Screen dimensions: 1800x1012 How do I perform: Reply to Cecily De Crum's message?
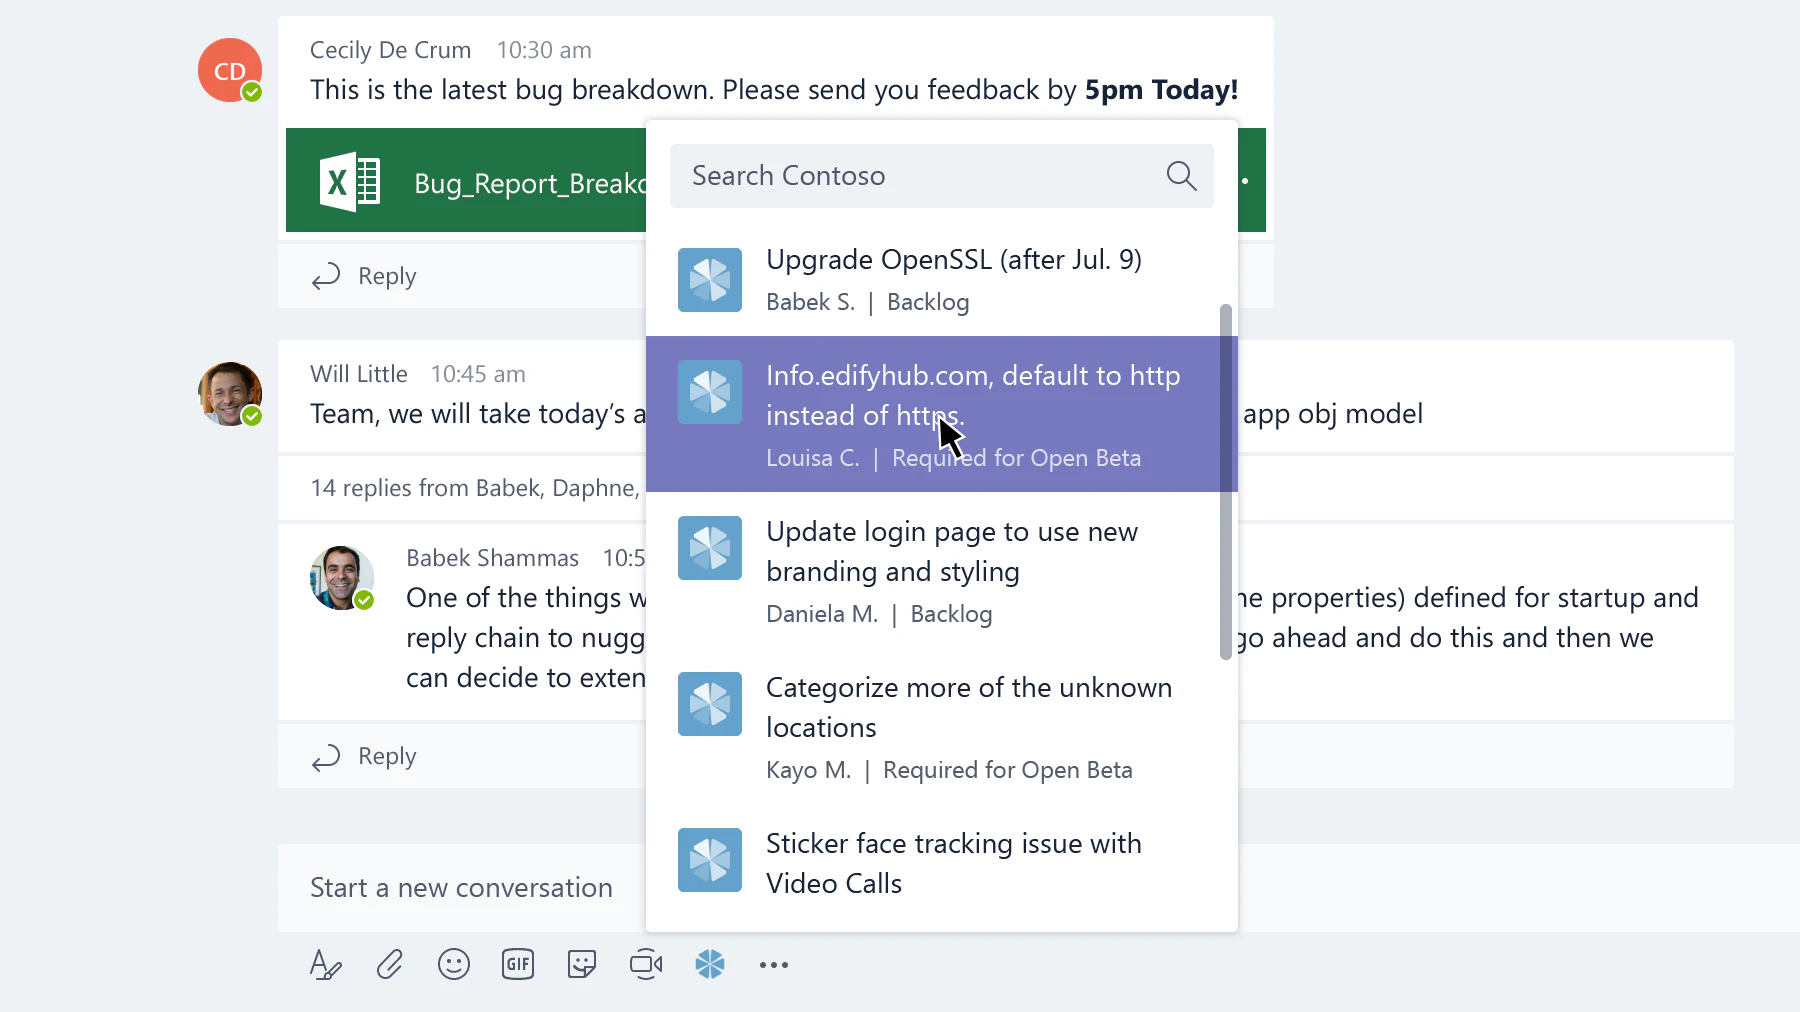point(362,275)
